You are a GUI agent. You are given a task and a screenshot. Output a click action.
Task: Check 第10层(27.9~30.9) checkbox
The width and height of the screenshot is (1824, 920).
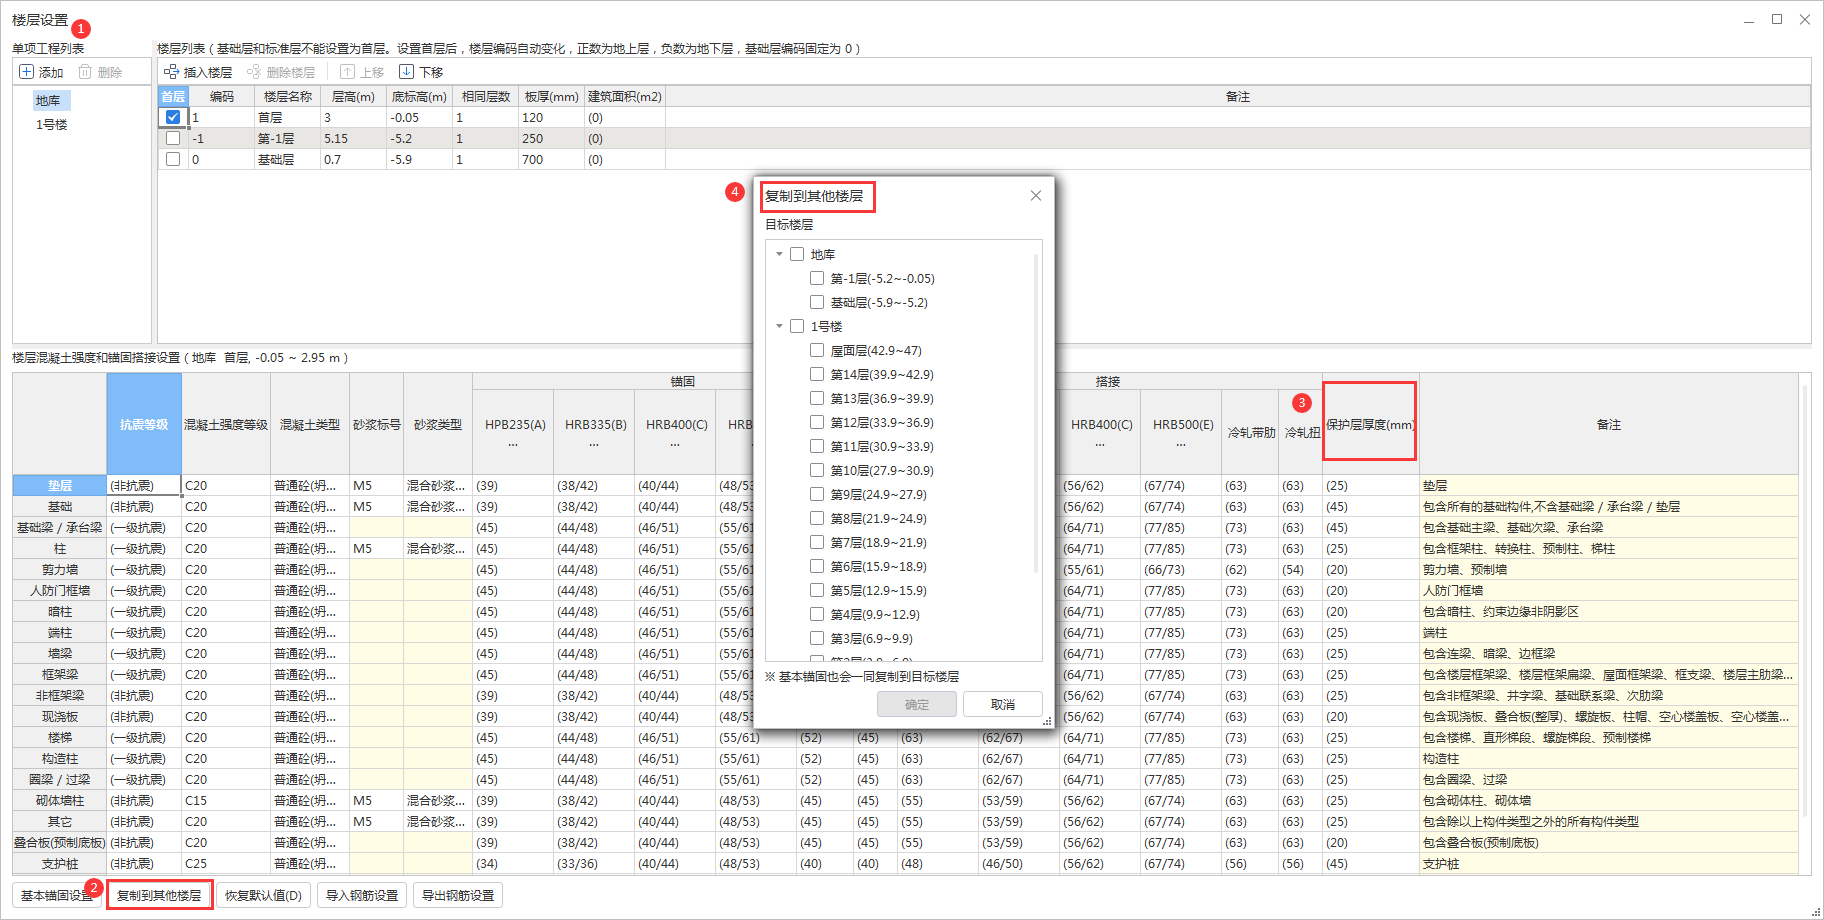817,470
